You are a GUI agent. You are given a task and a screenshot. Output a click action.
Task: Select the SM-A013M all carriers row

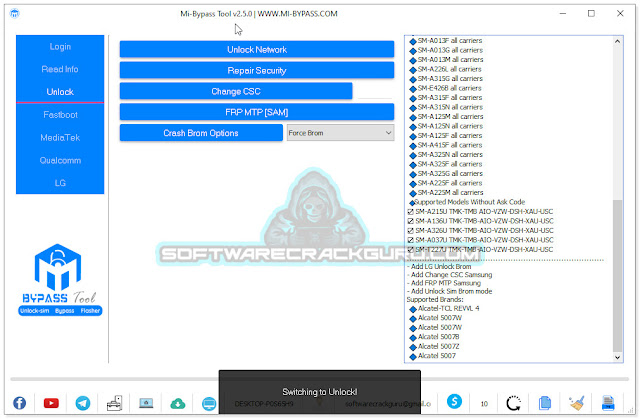coord(446,60)
